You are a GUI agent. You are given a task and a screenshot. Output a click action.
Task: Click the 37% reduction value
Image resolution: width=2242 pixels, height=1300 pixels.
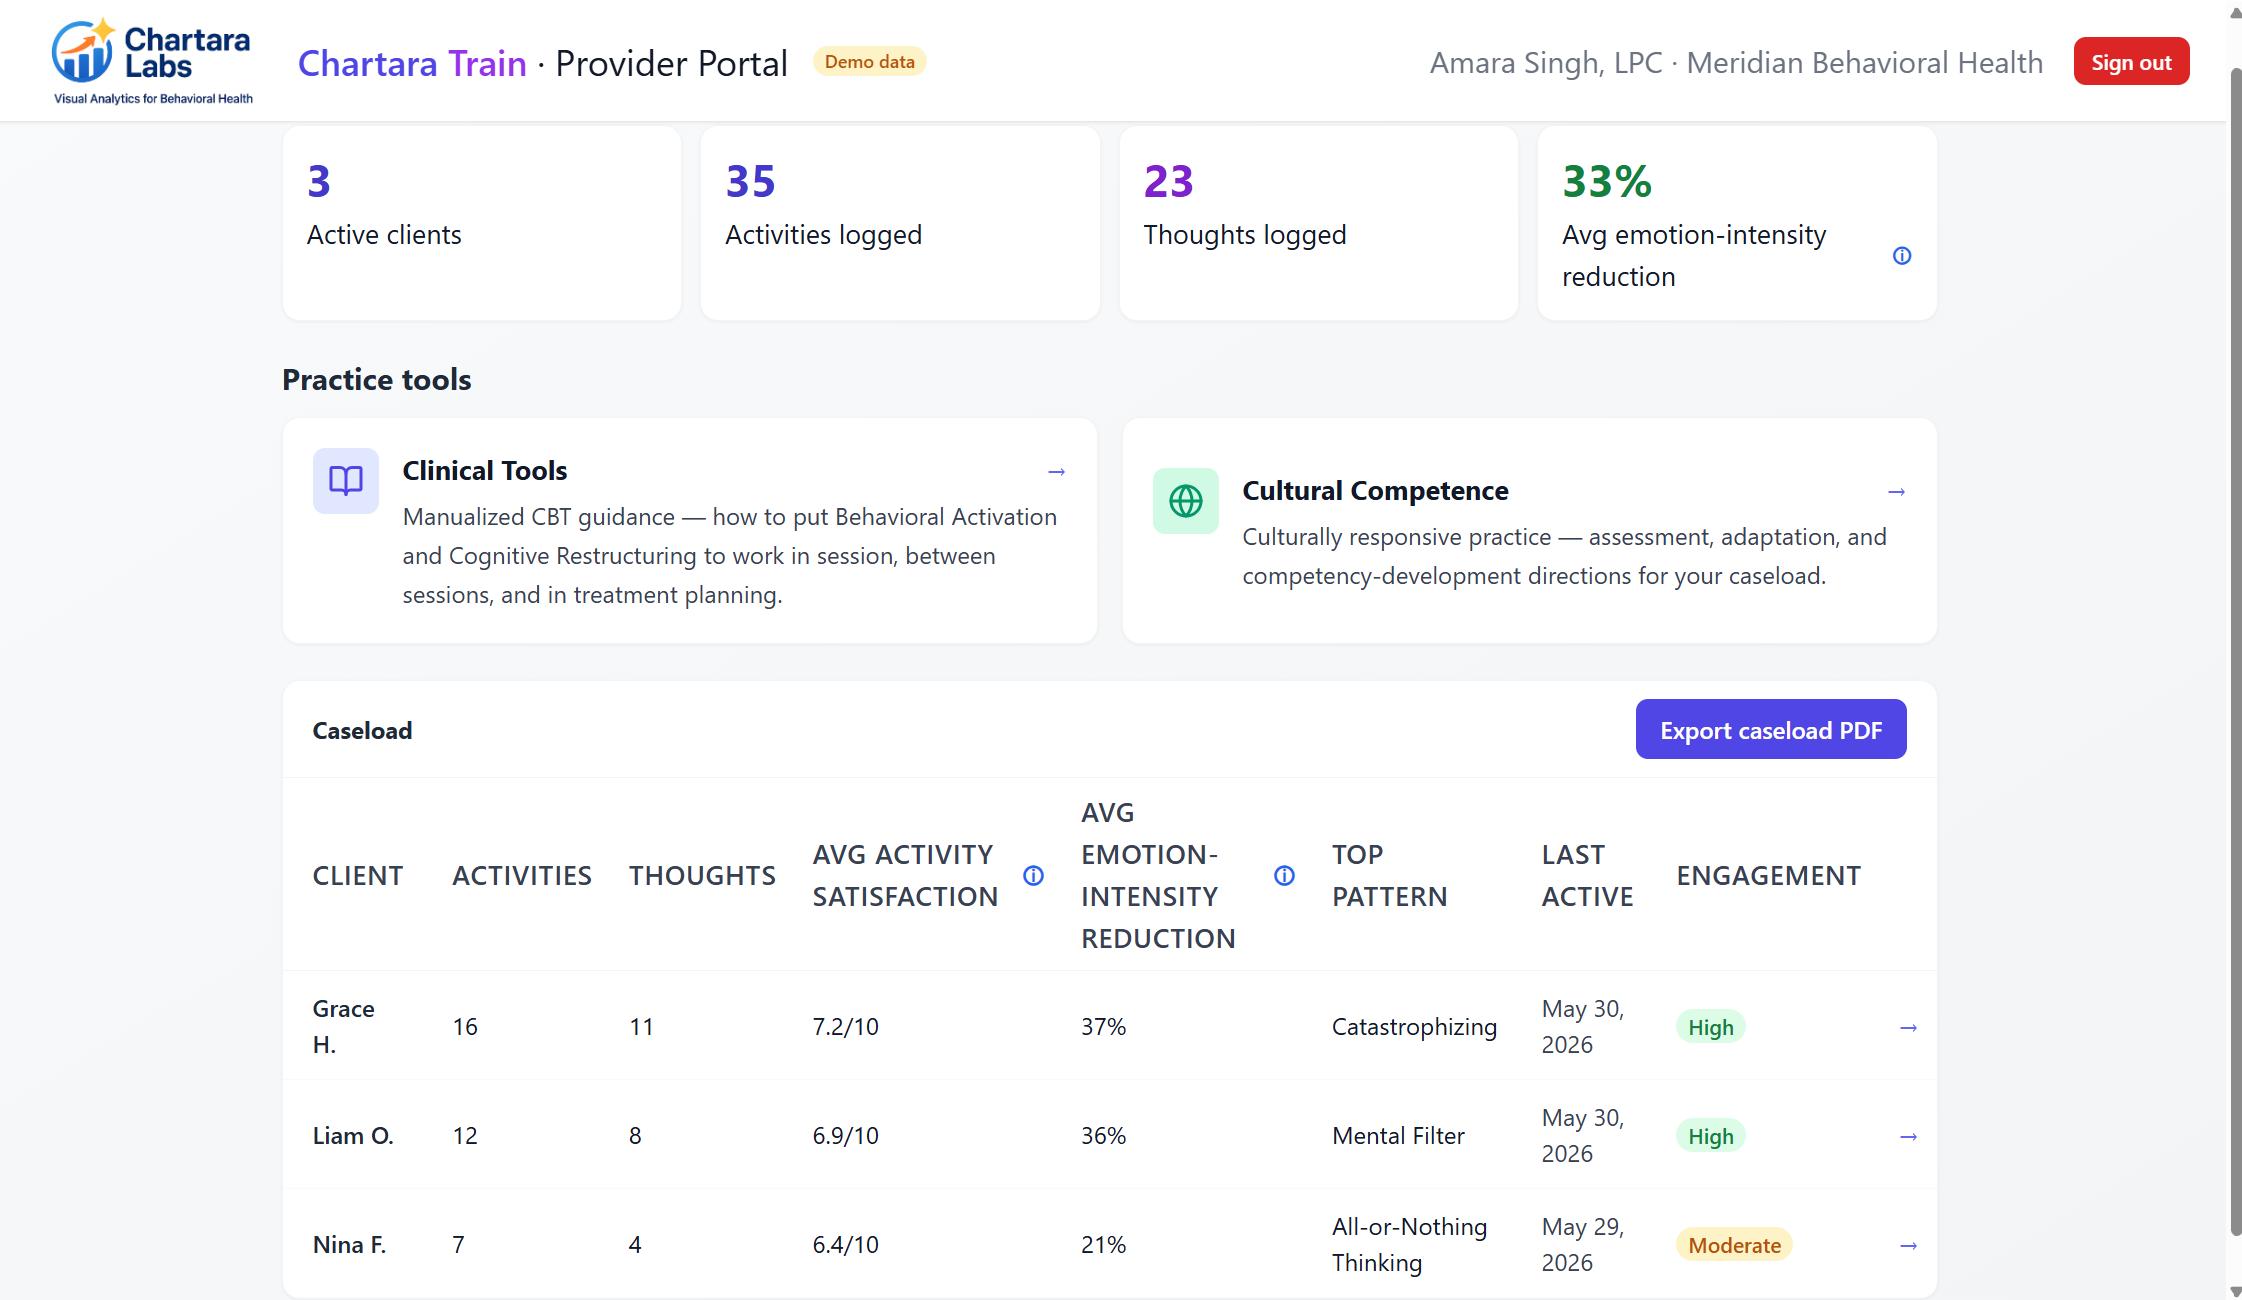[x=1103, y=1027]
